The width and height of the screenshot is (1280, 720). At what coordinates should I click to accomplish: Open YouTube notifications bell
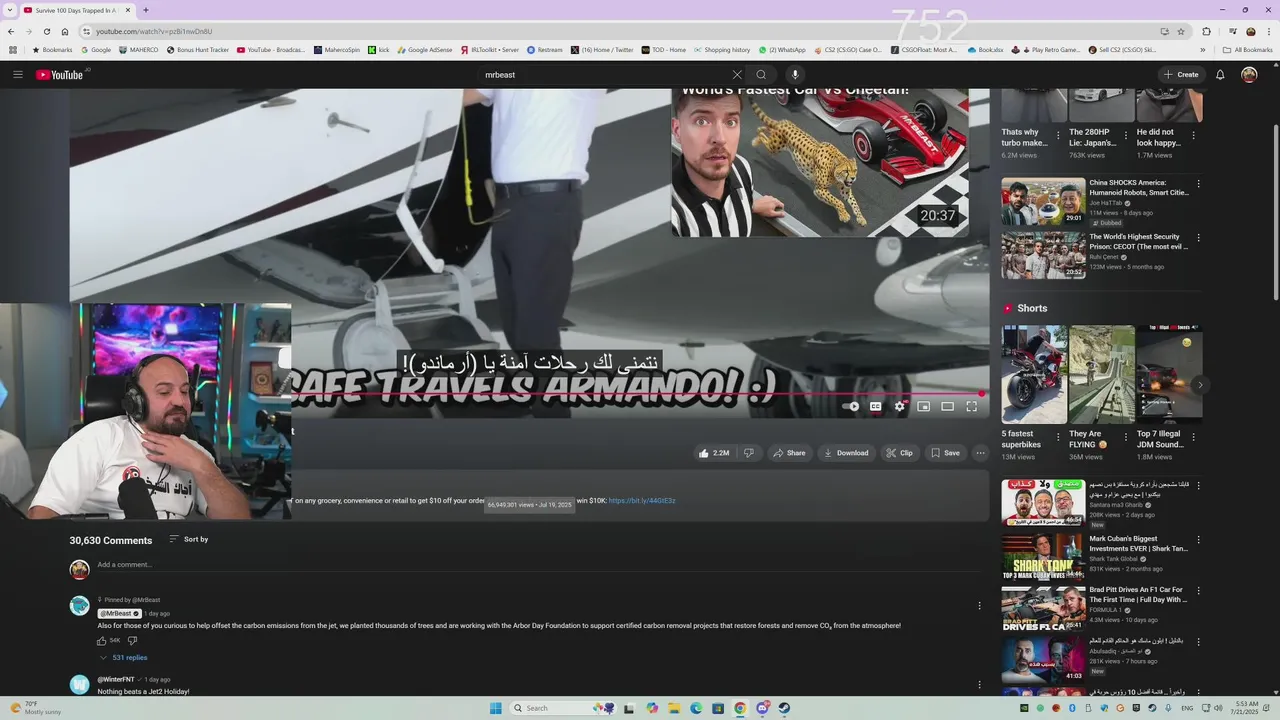click(x=1220, y=75)
